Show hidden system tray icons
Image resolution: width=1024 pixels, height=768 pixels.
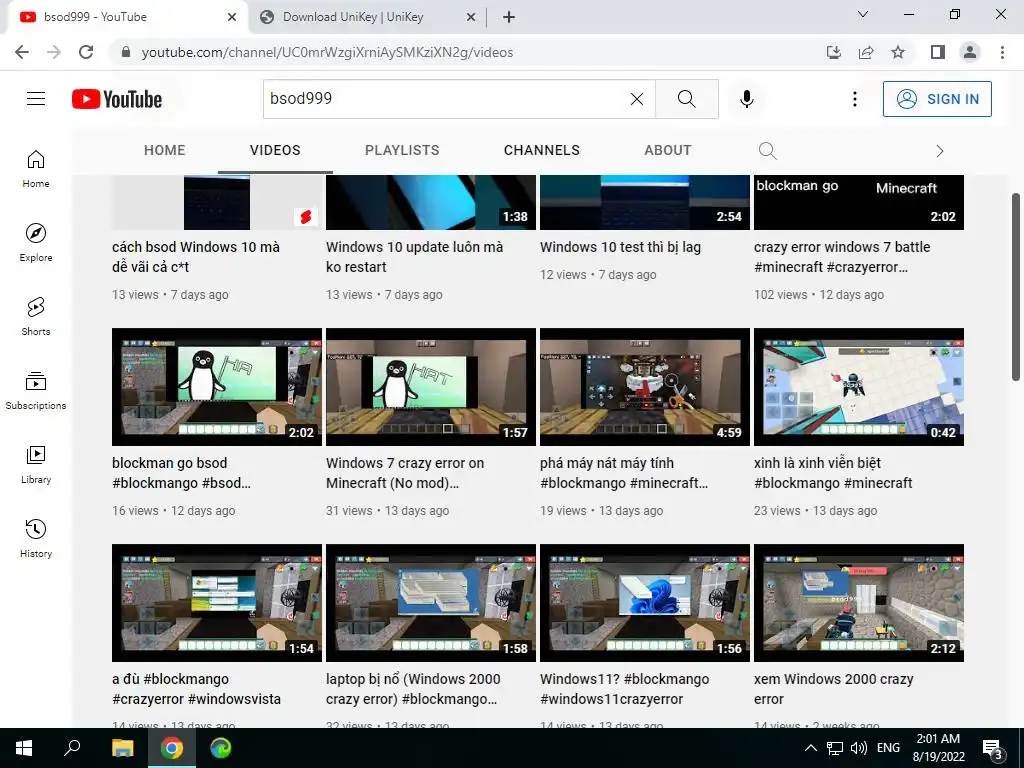pyautogui.click(x=810, y=748)
